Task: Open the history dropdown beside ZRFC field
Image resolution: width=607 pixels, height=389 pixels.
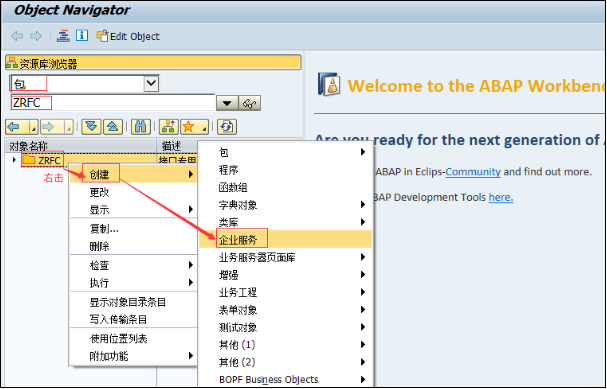Action: point(227,103)
